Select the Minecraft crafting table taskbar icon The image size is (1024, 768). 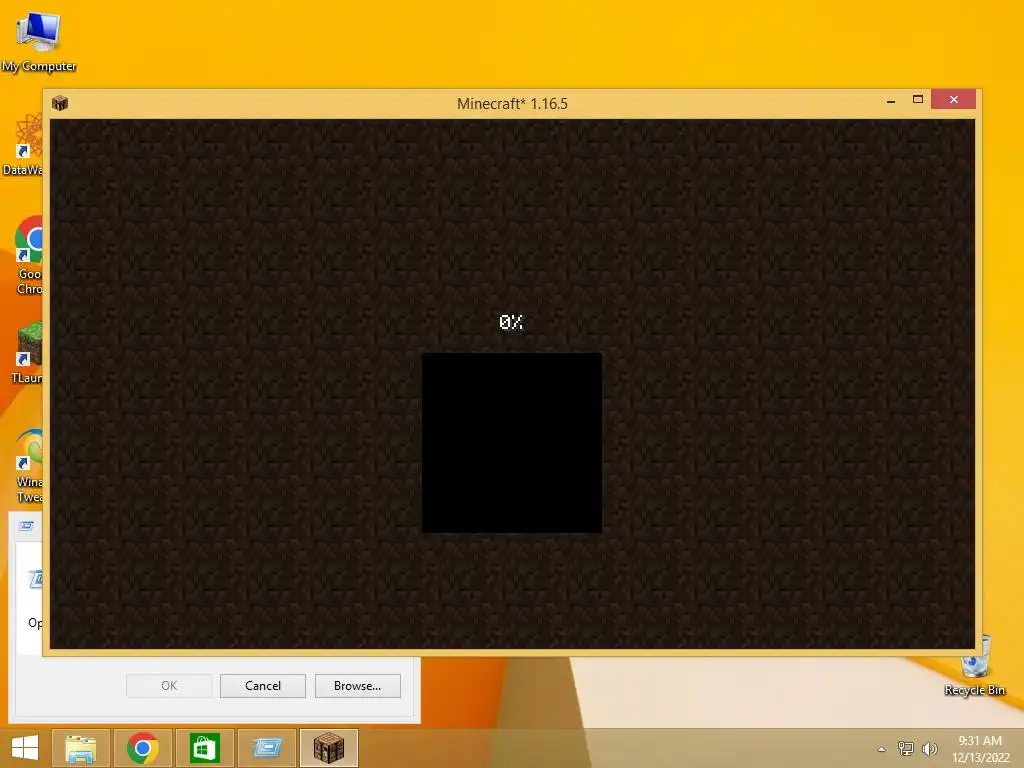tap(328, 748)
